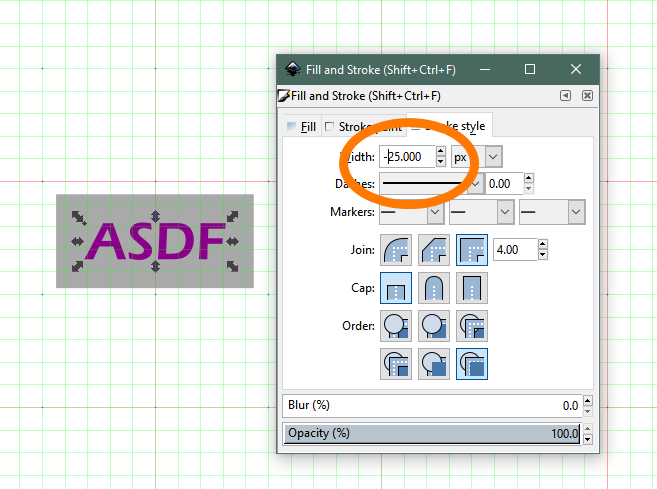The width and height of the screenshot is (657, 489).
Task: Select the bevel join icon
Action: click(x=433, y=250)
